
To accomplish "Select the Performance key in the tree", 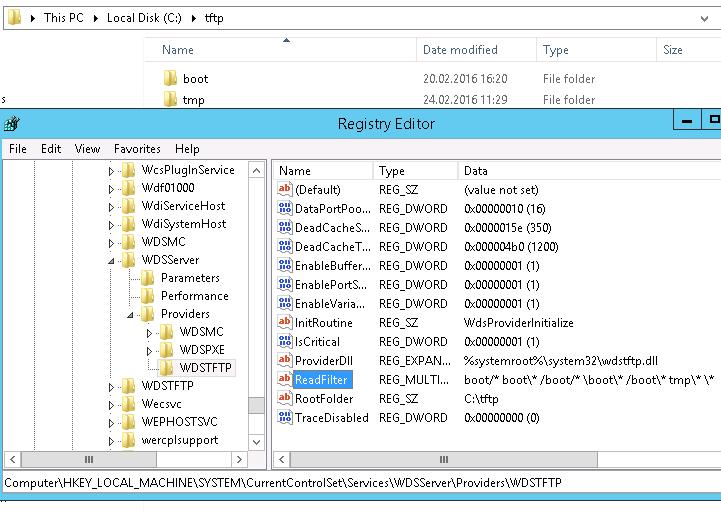I will (194, 296).
